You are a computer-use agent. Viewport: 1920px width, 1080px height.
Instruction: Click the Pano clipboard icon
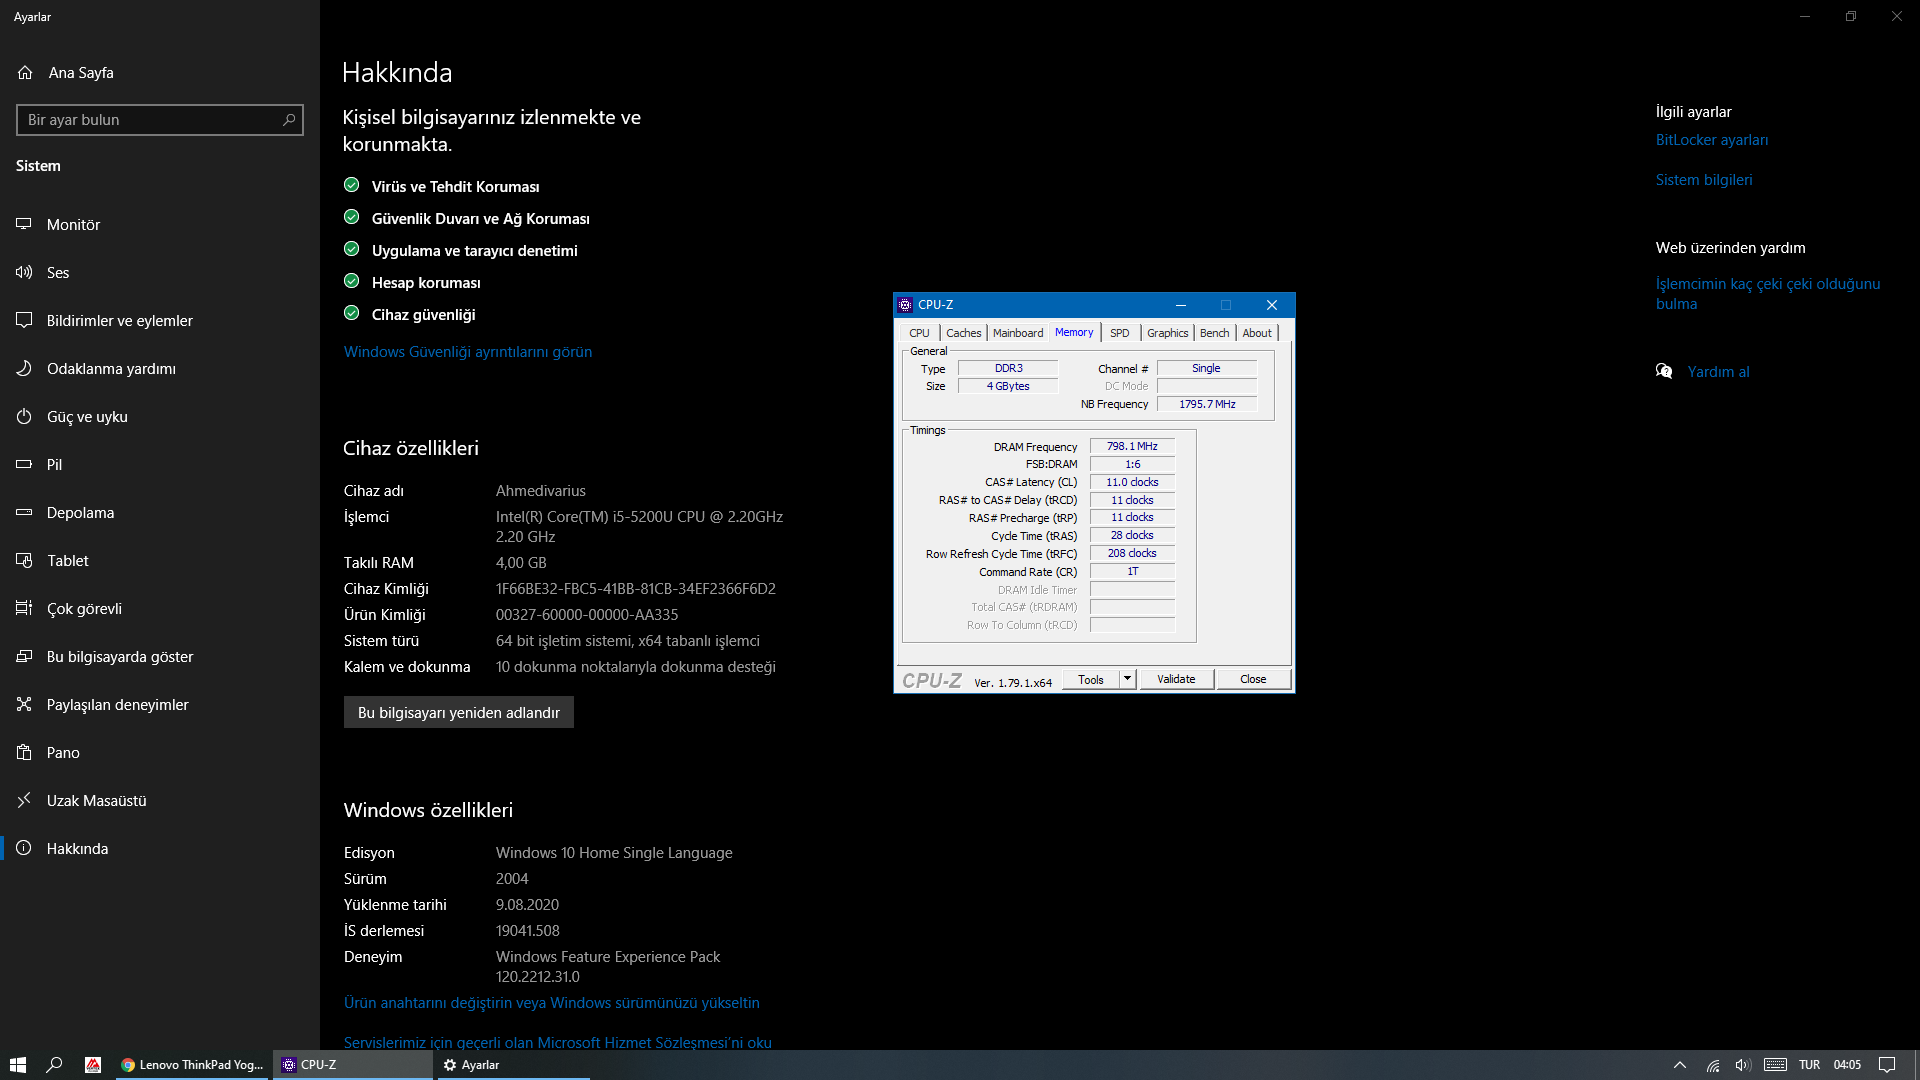click(24, 753)
